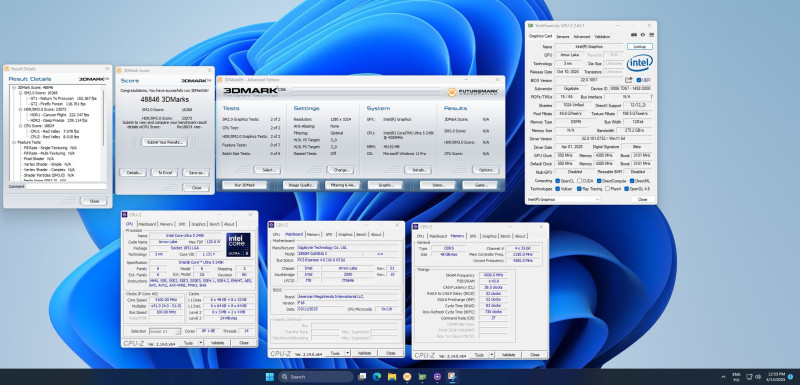This screenshot has width=800, height=385.
Task: Click the Comment input field in Result Details
Action: 66,187
